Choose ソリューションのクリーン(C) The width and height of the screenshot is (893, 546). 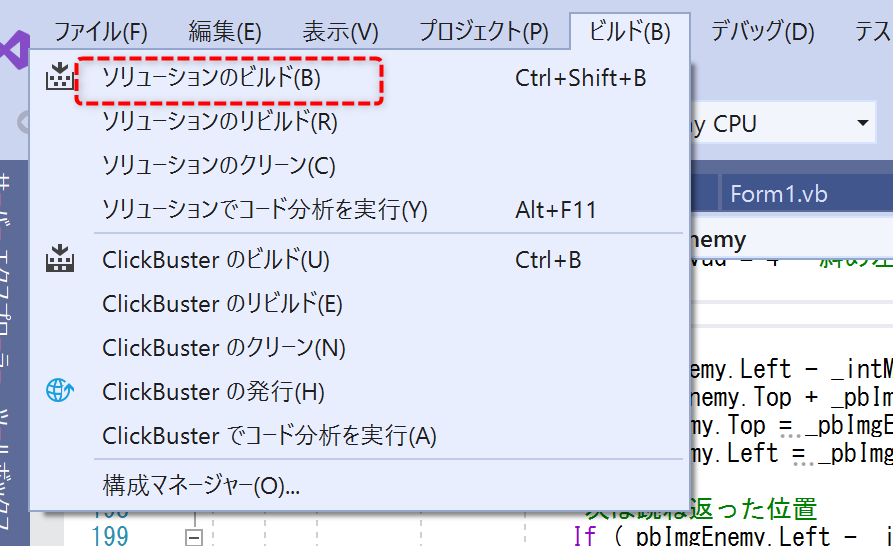click(x=359, y=166)
